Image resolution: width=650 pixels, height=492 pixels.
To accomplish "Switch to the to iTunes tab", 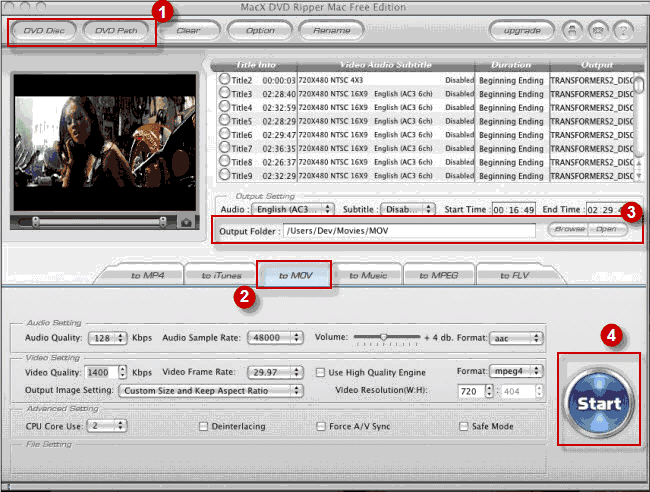I will (x=221, y=275).
